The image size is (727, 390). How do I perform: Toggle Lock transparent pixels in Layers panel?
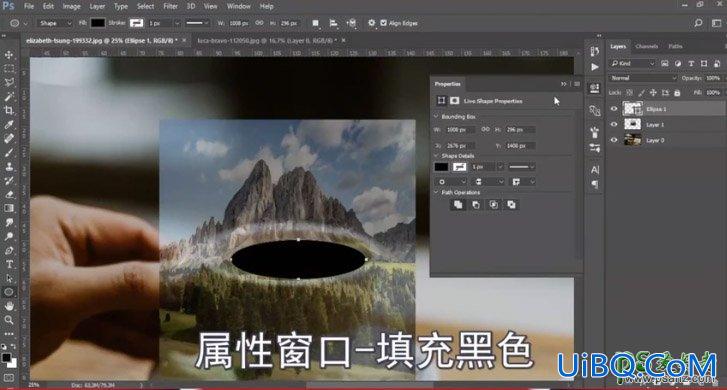(629, 93)
